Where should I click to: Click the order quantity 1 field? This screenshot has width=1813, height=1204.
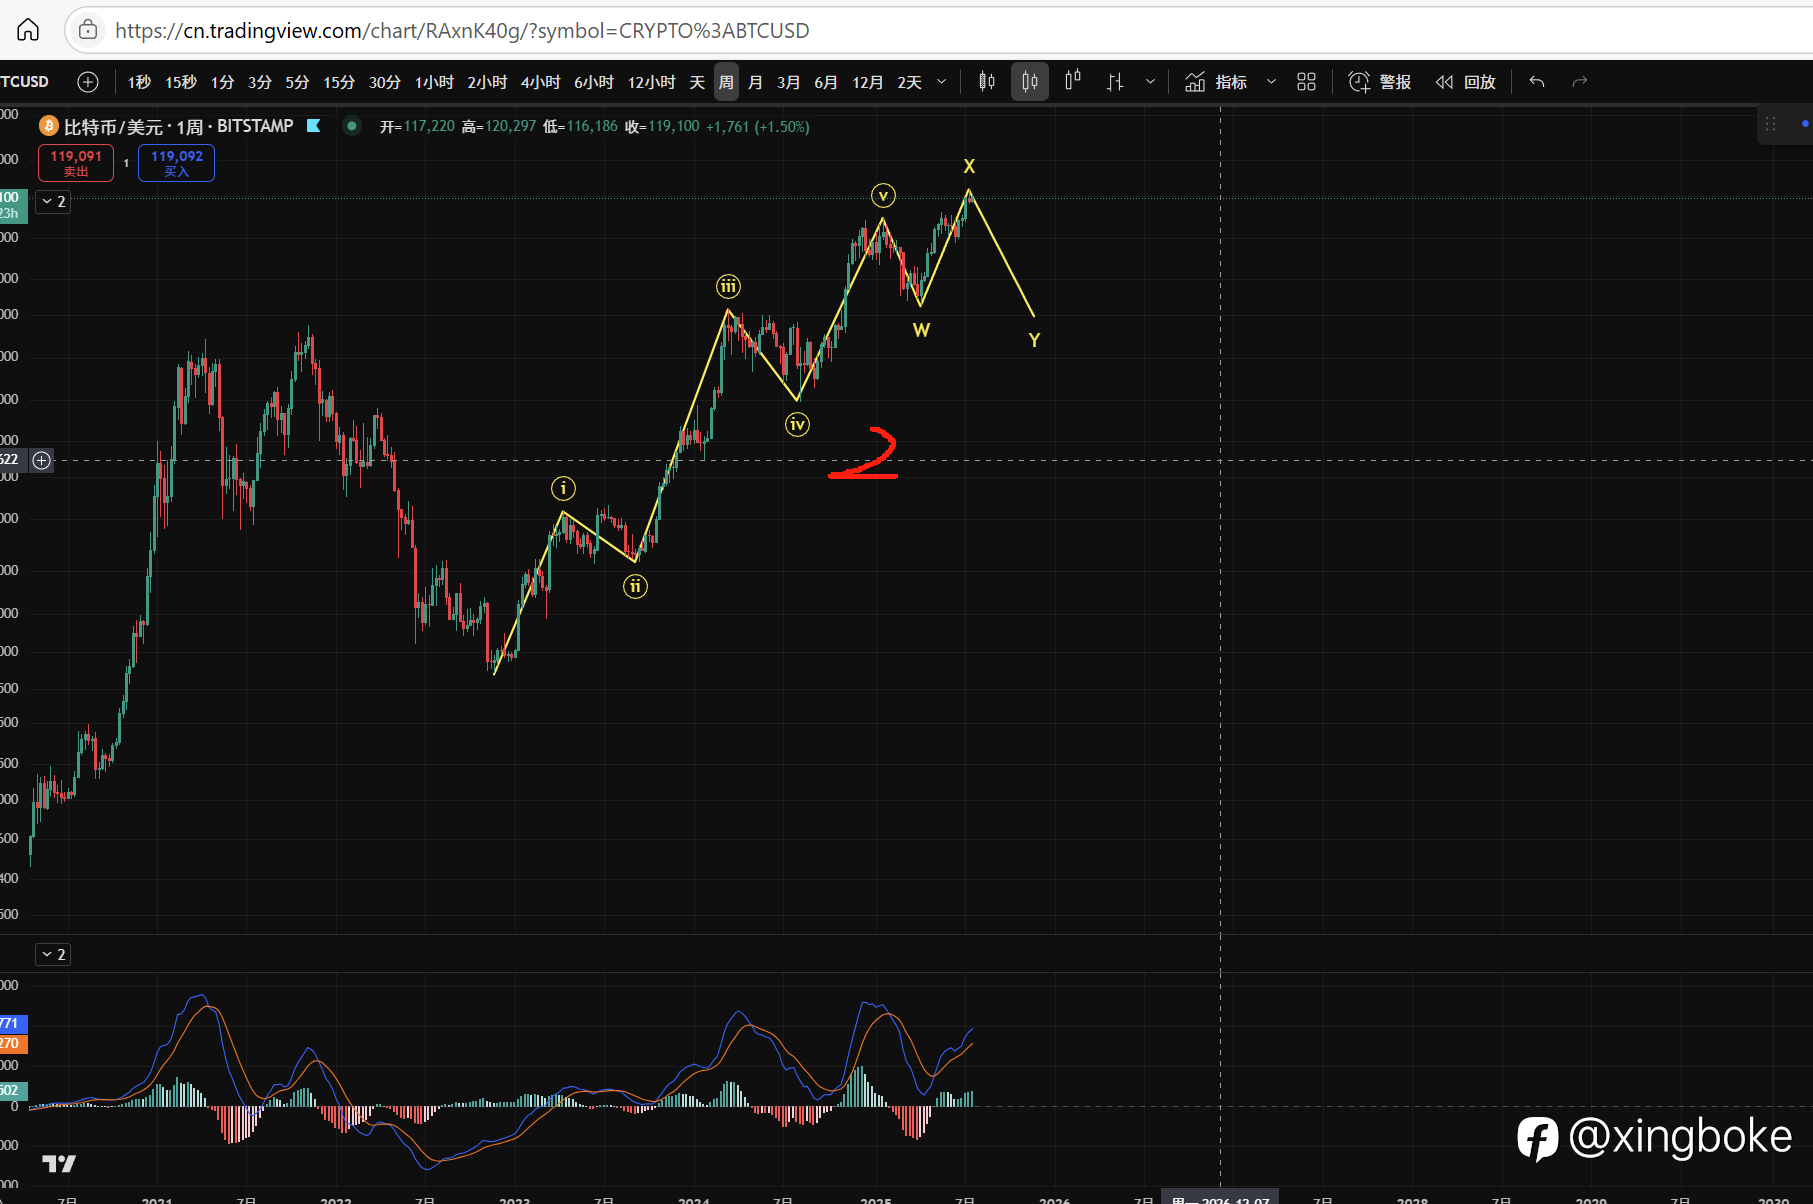pos(126,163)
